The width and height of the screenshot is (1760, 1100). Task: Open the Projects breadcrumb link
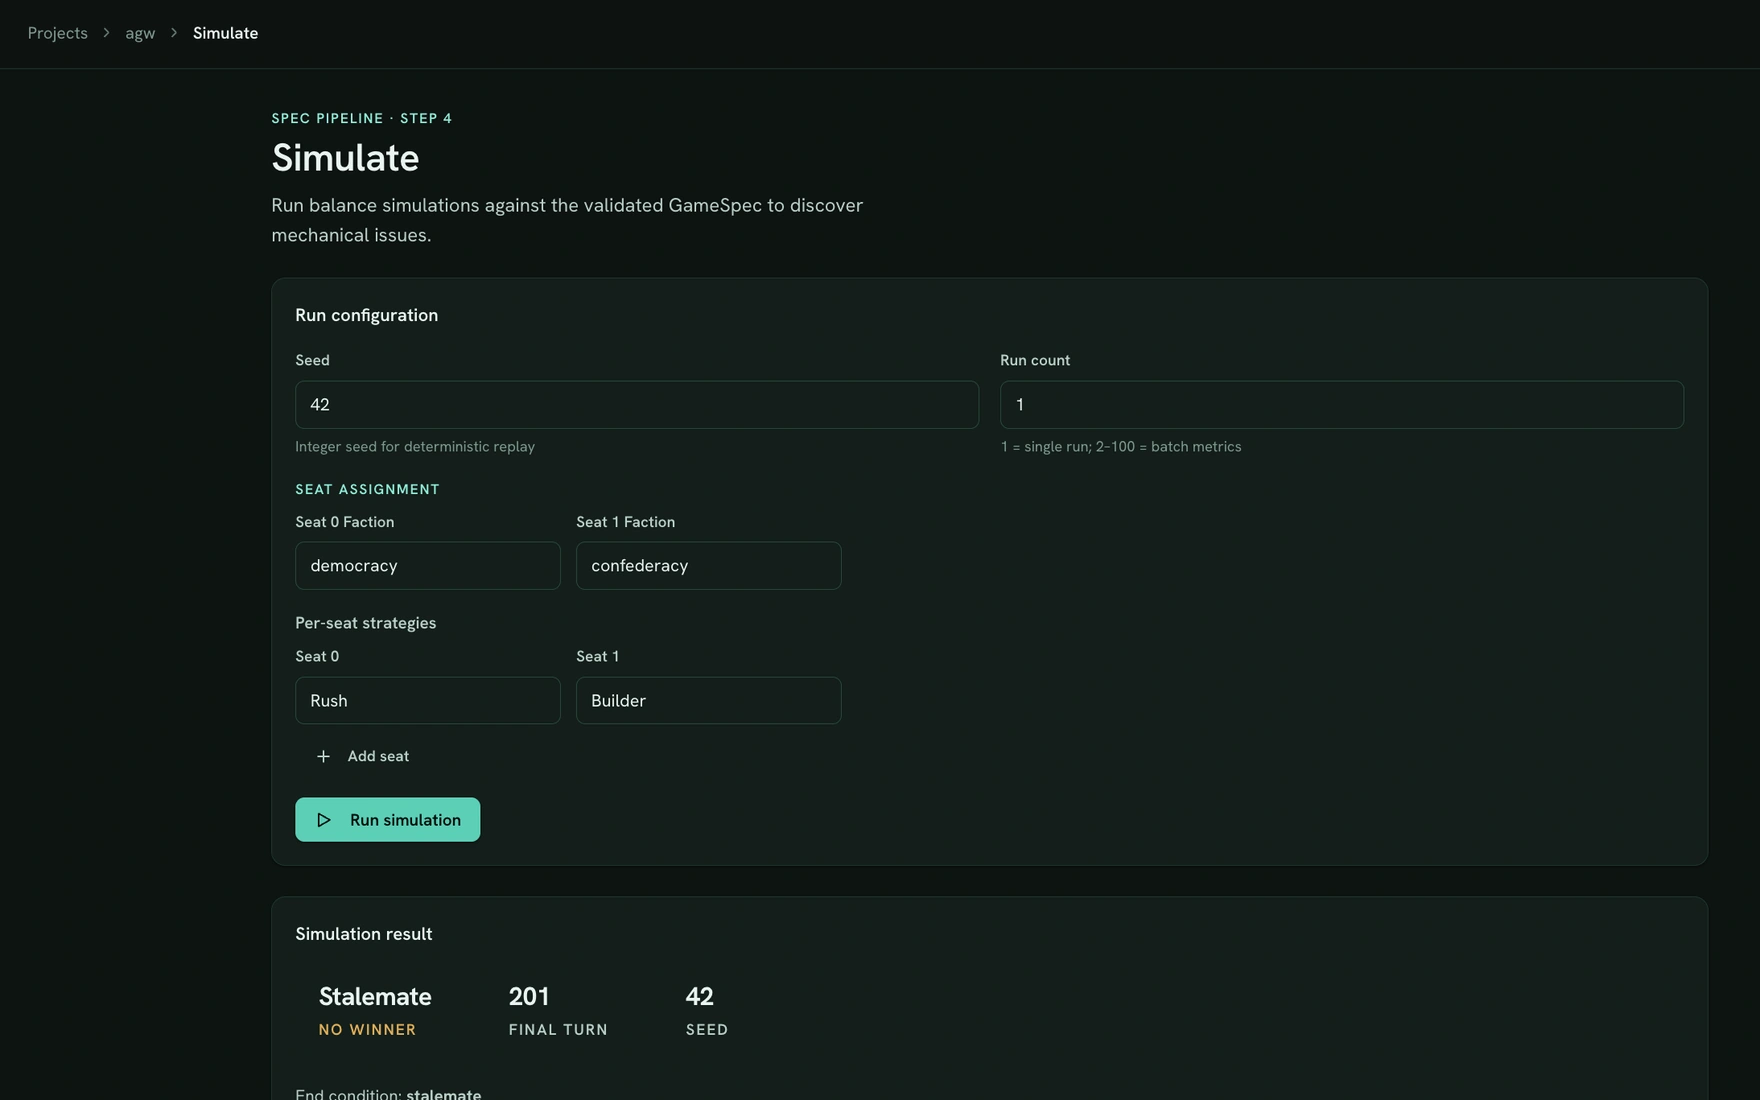point(57,33)
